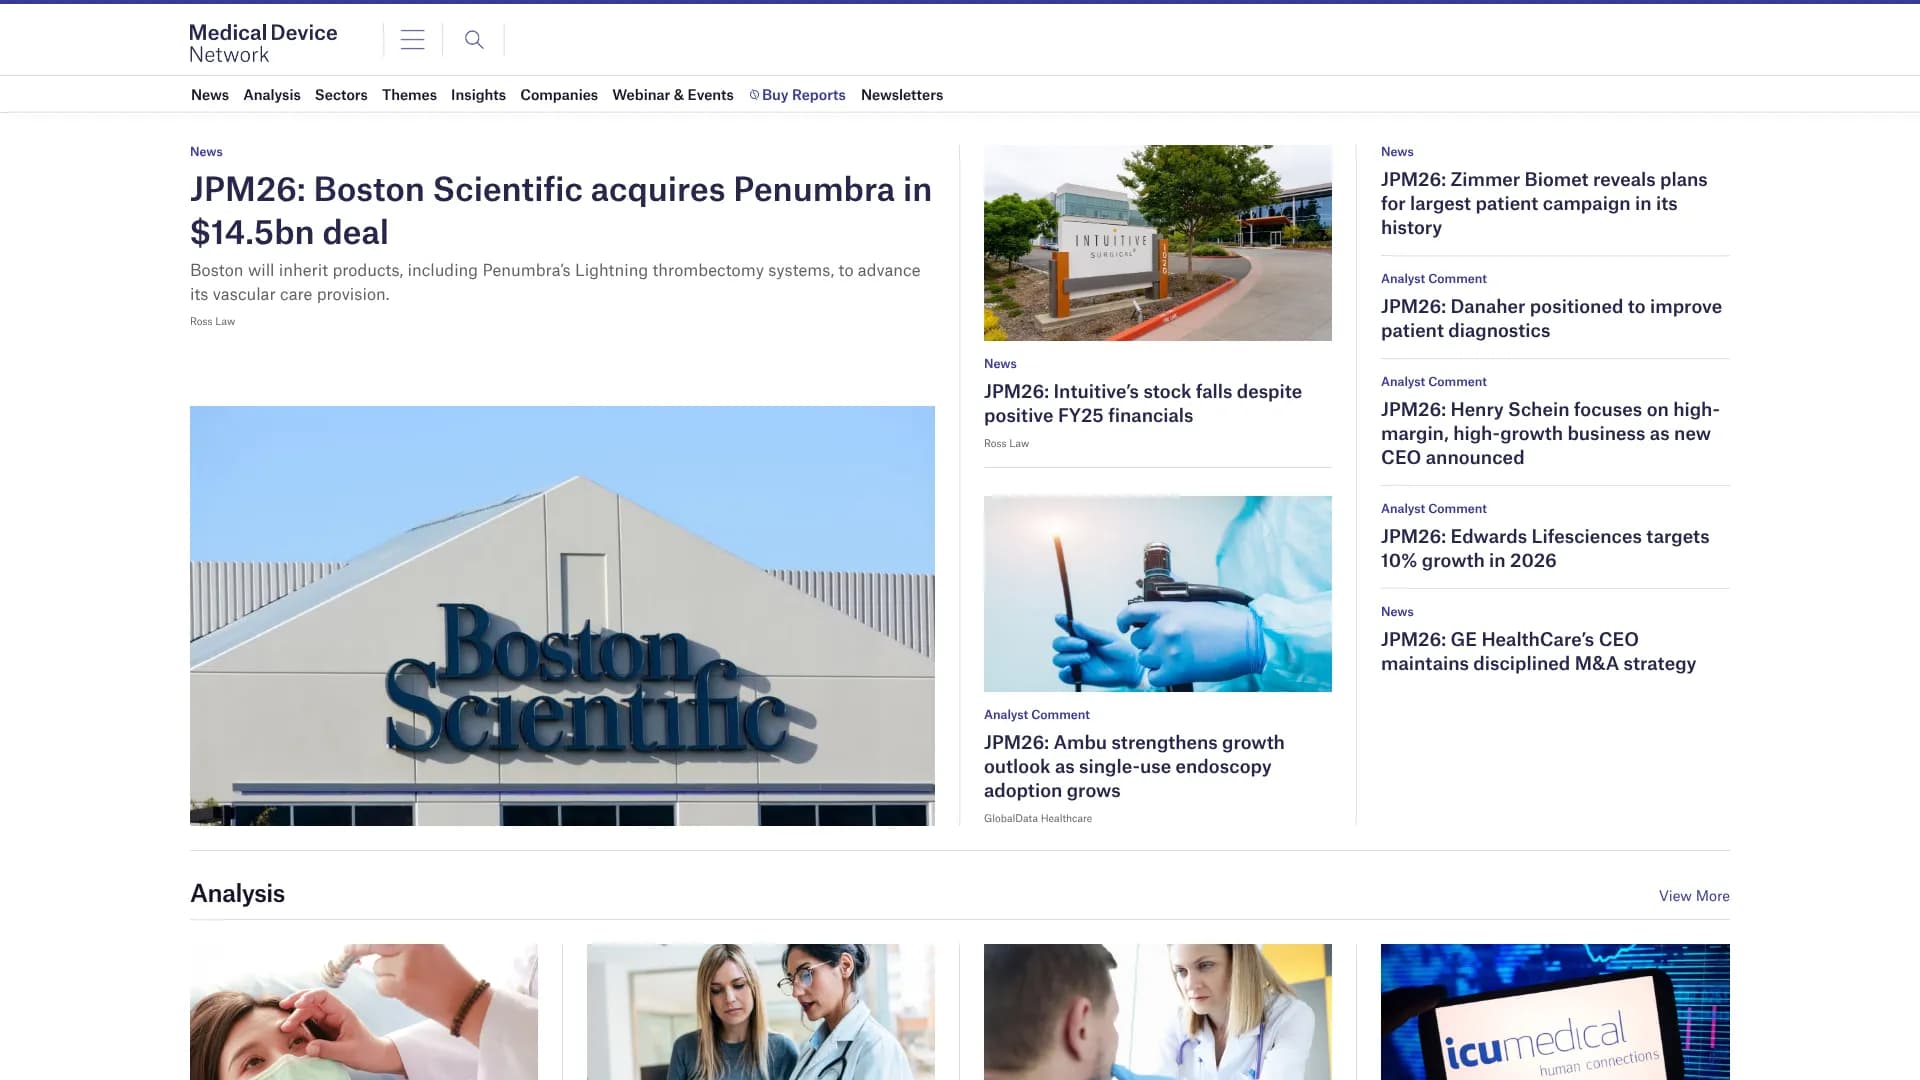The height and width of the screenshot is (1080, 1920).
Task: Open the Boston Scientific acquires Penumbra headline
Action: pyautogui.click(x=561, y=211)
